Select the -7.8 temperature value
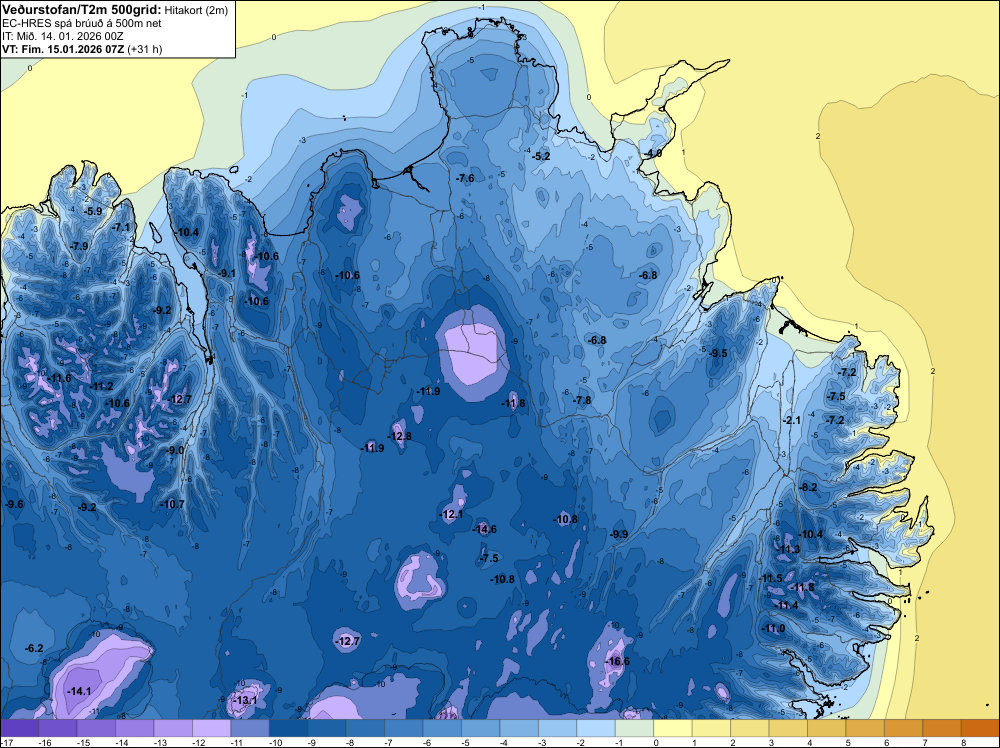The height and width of the screenshot is (748, 1000). tap(582, 400)
